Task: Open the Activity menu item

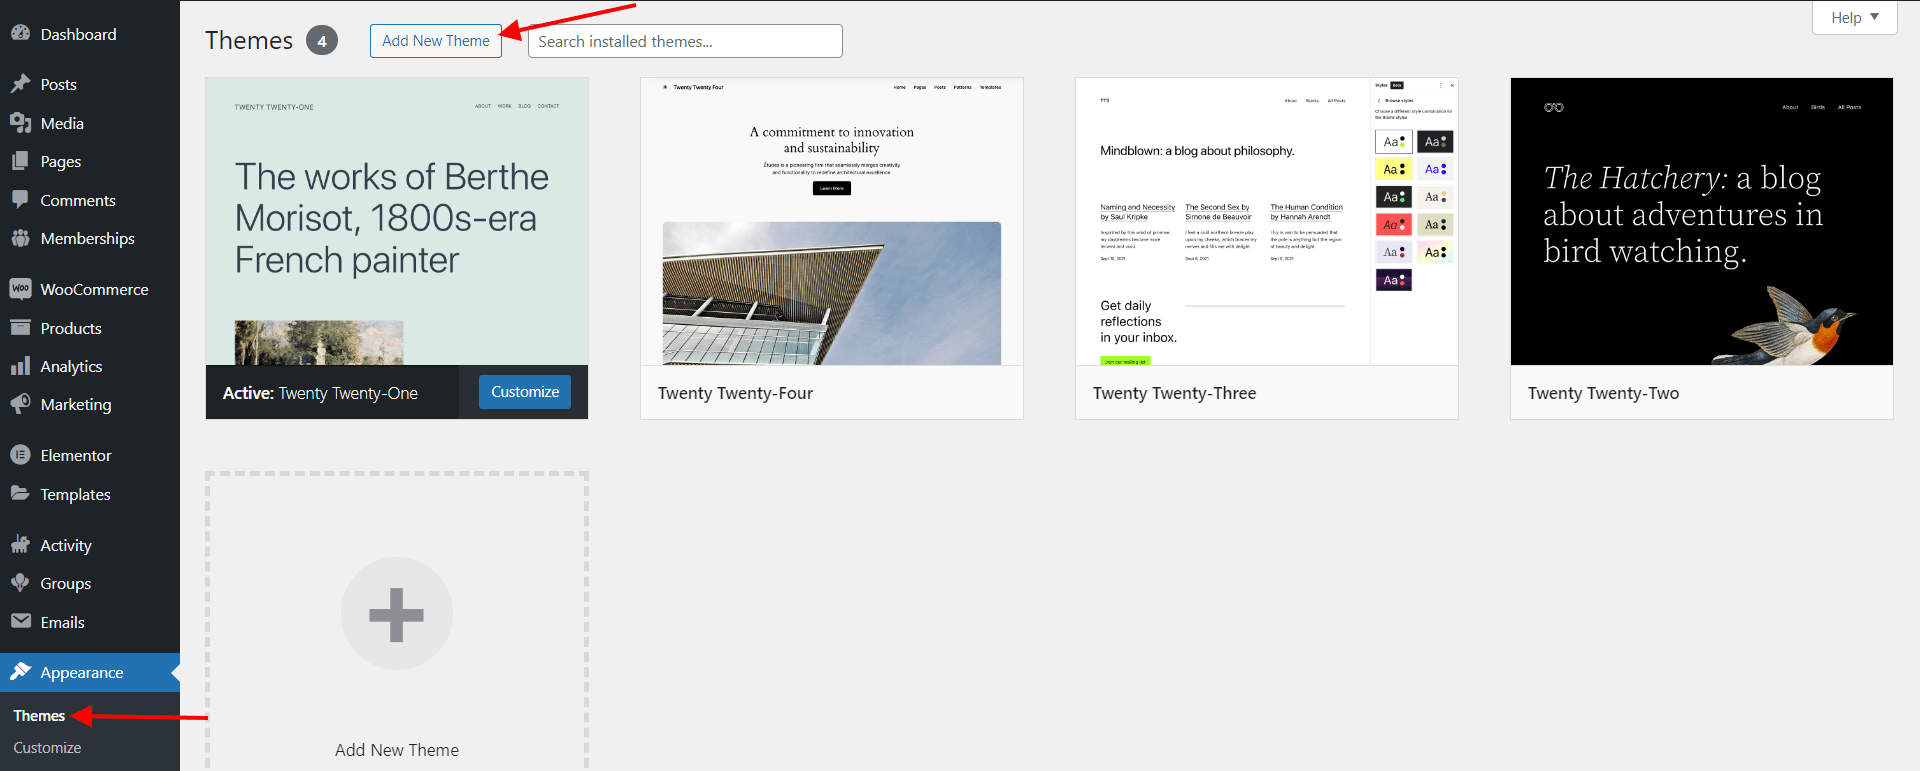Action: click(90, 545)
